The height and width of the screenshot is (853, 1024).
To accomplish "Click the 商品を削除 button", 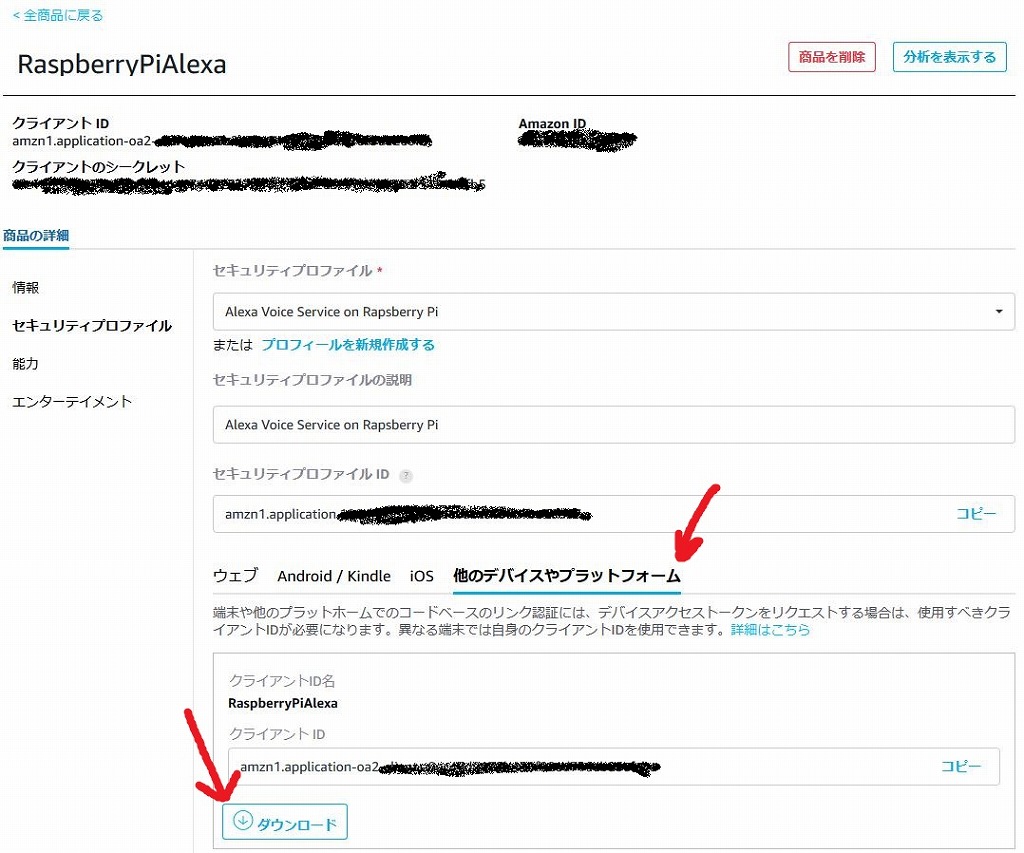I will pos(831,57).
